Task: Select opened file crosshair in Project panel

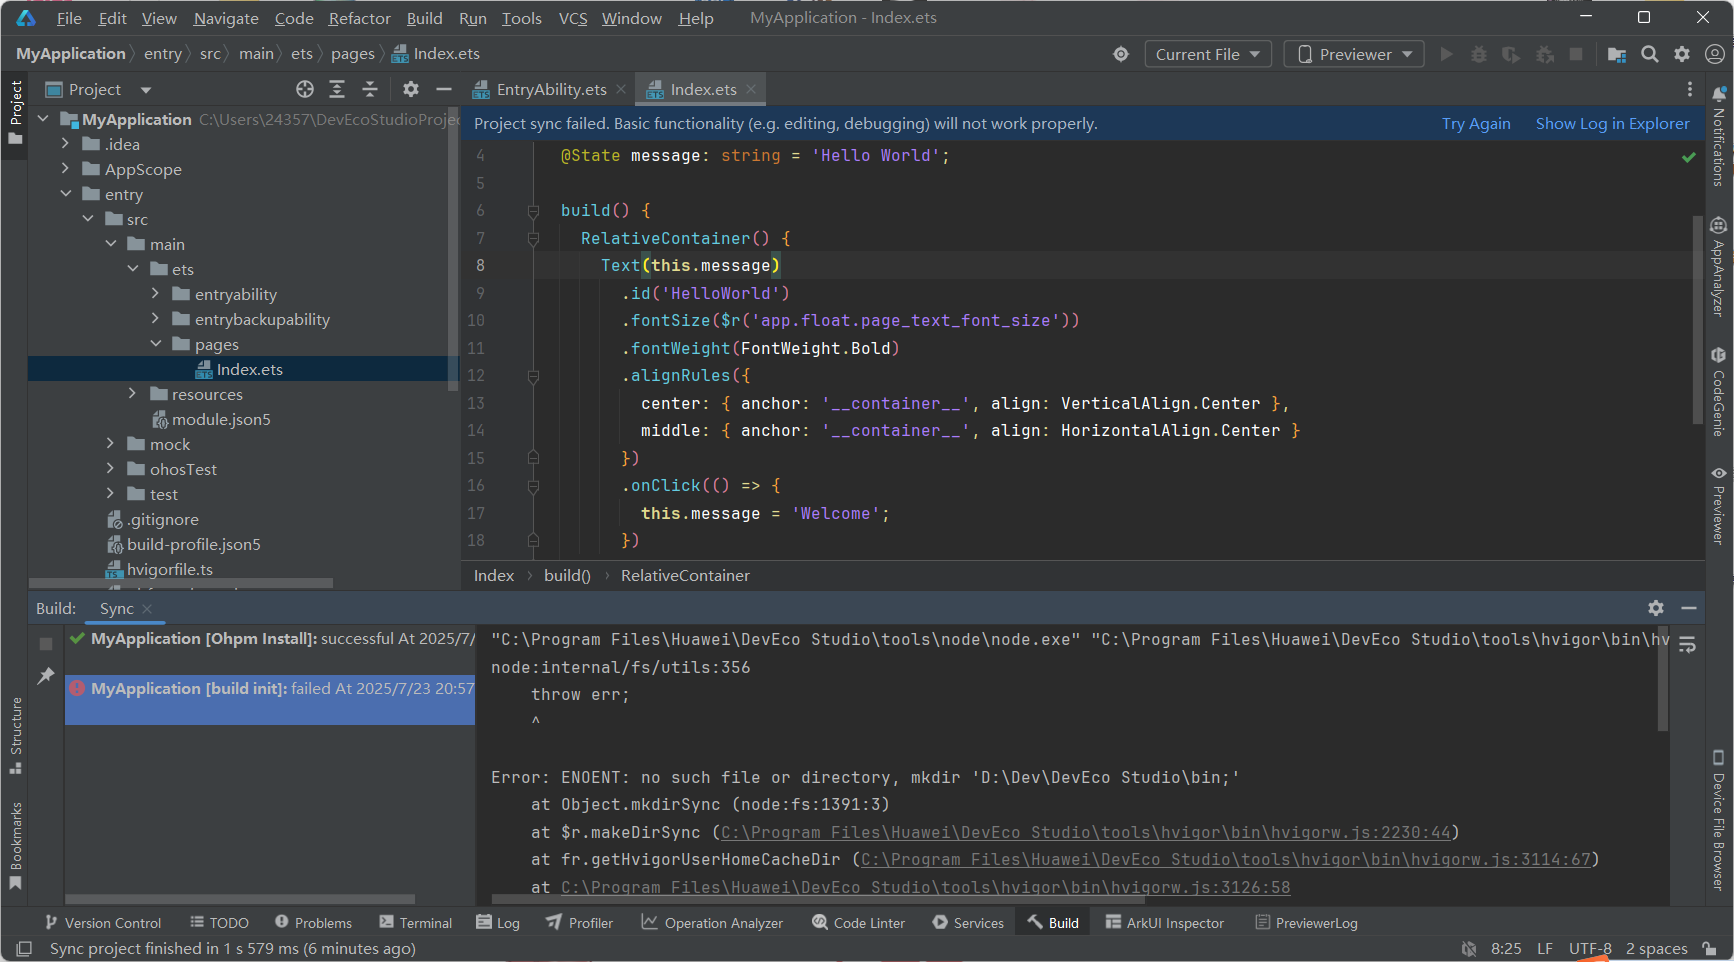Action: 305,89
